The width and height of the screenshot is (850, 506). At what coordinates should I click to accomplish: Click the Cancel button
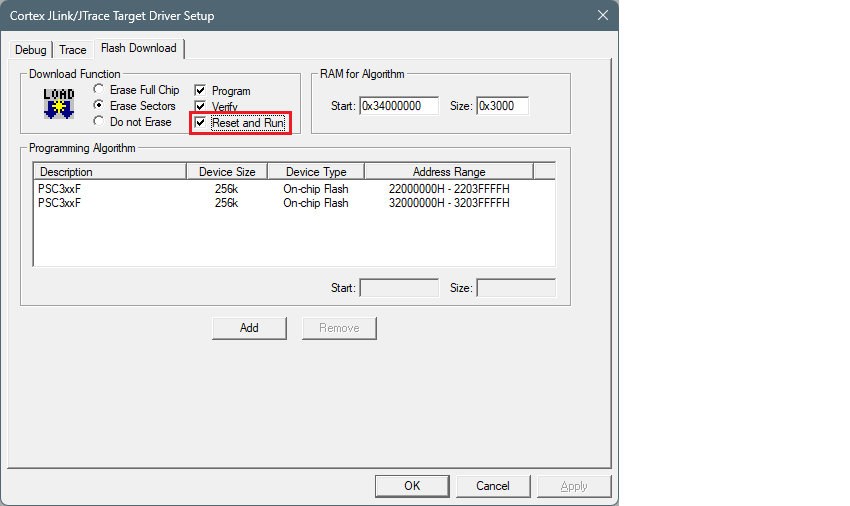[x=492, y=486]
